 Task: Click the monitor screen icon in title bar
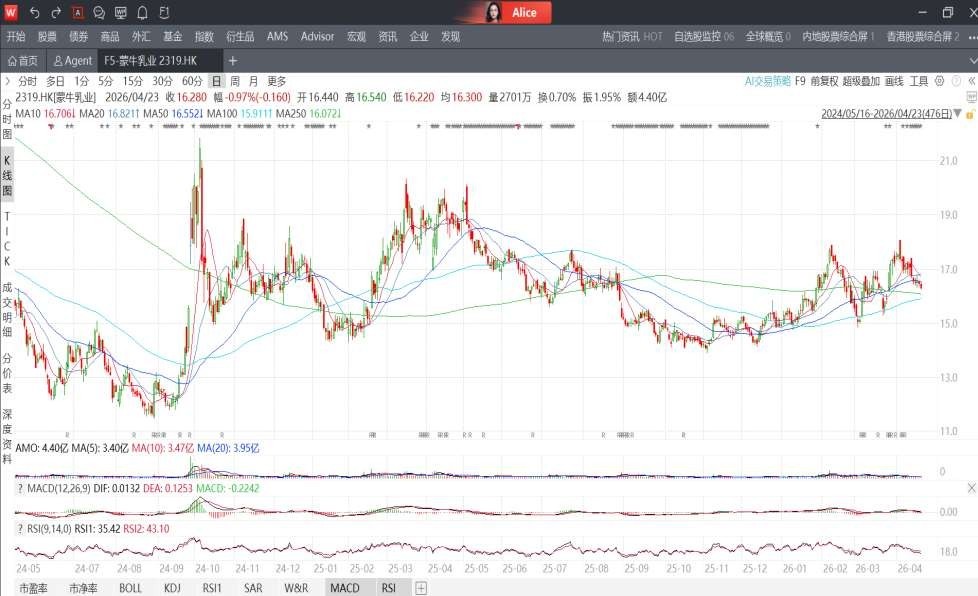click(120, 13)
